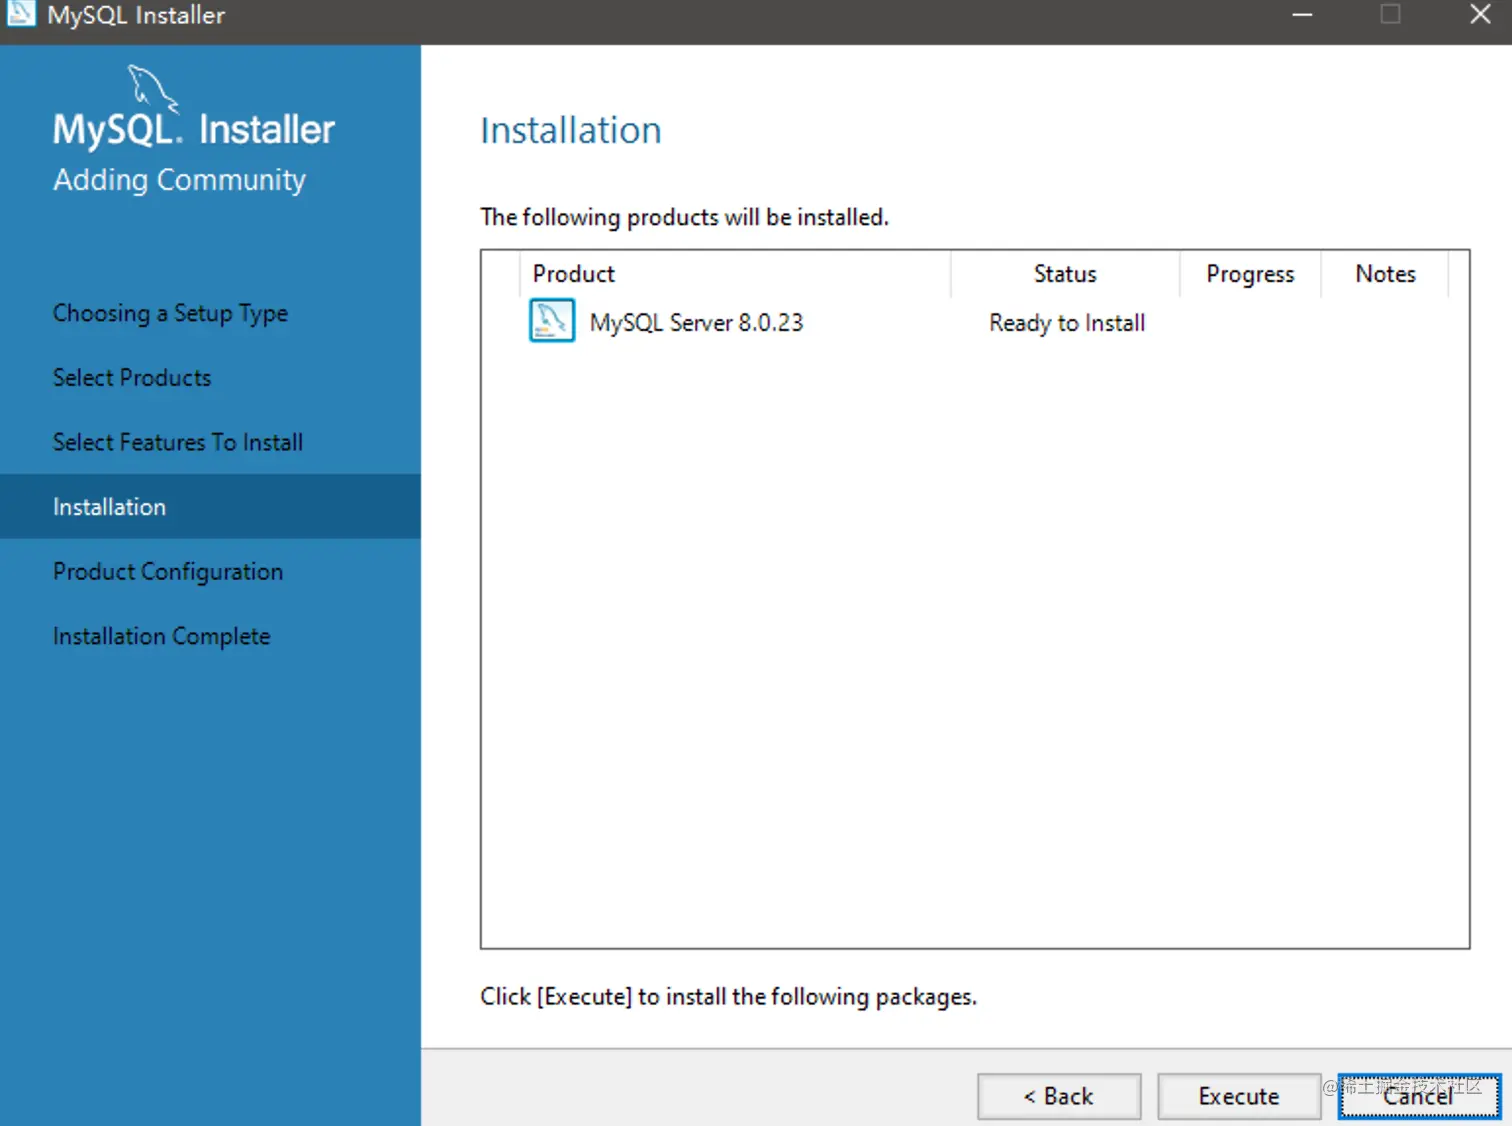Click the Progress column header
The width and height of the screenshot is (1512, 1126).
pyautogui.click(x=1250, y=274)
